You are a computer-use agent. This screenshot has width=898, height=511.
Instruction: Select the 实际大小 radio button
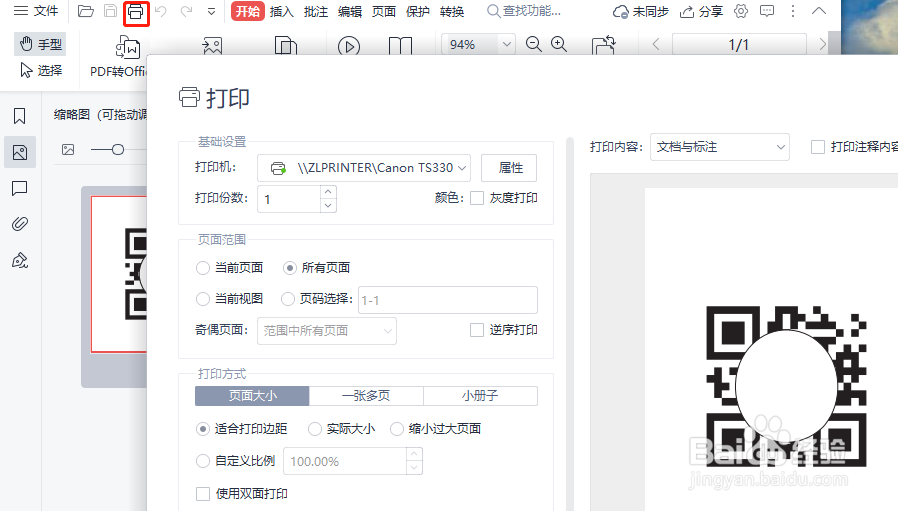314,429
